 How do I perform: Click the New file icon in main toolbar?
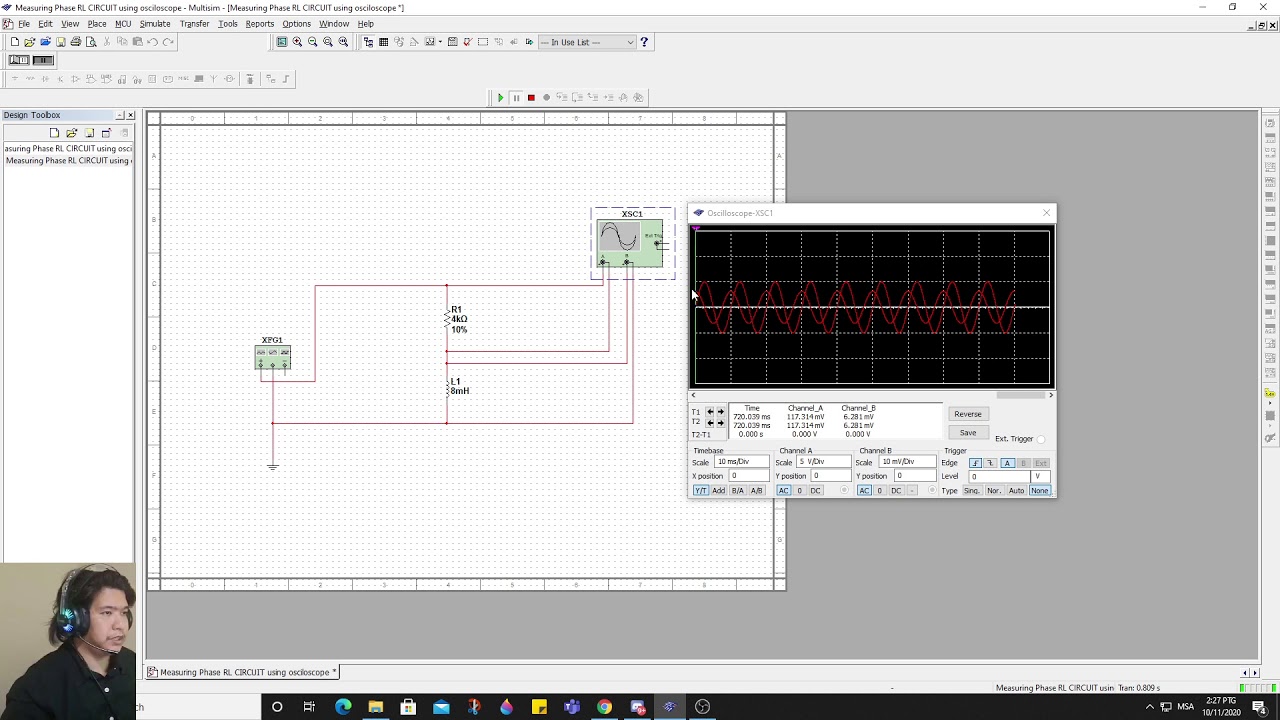click(15, 42)
